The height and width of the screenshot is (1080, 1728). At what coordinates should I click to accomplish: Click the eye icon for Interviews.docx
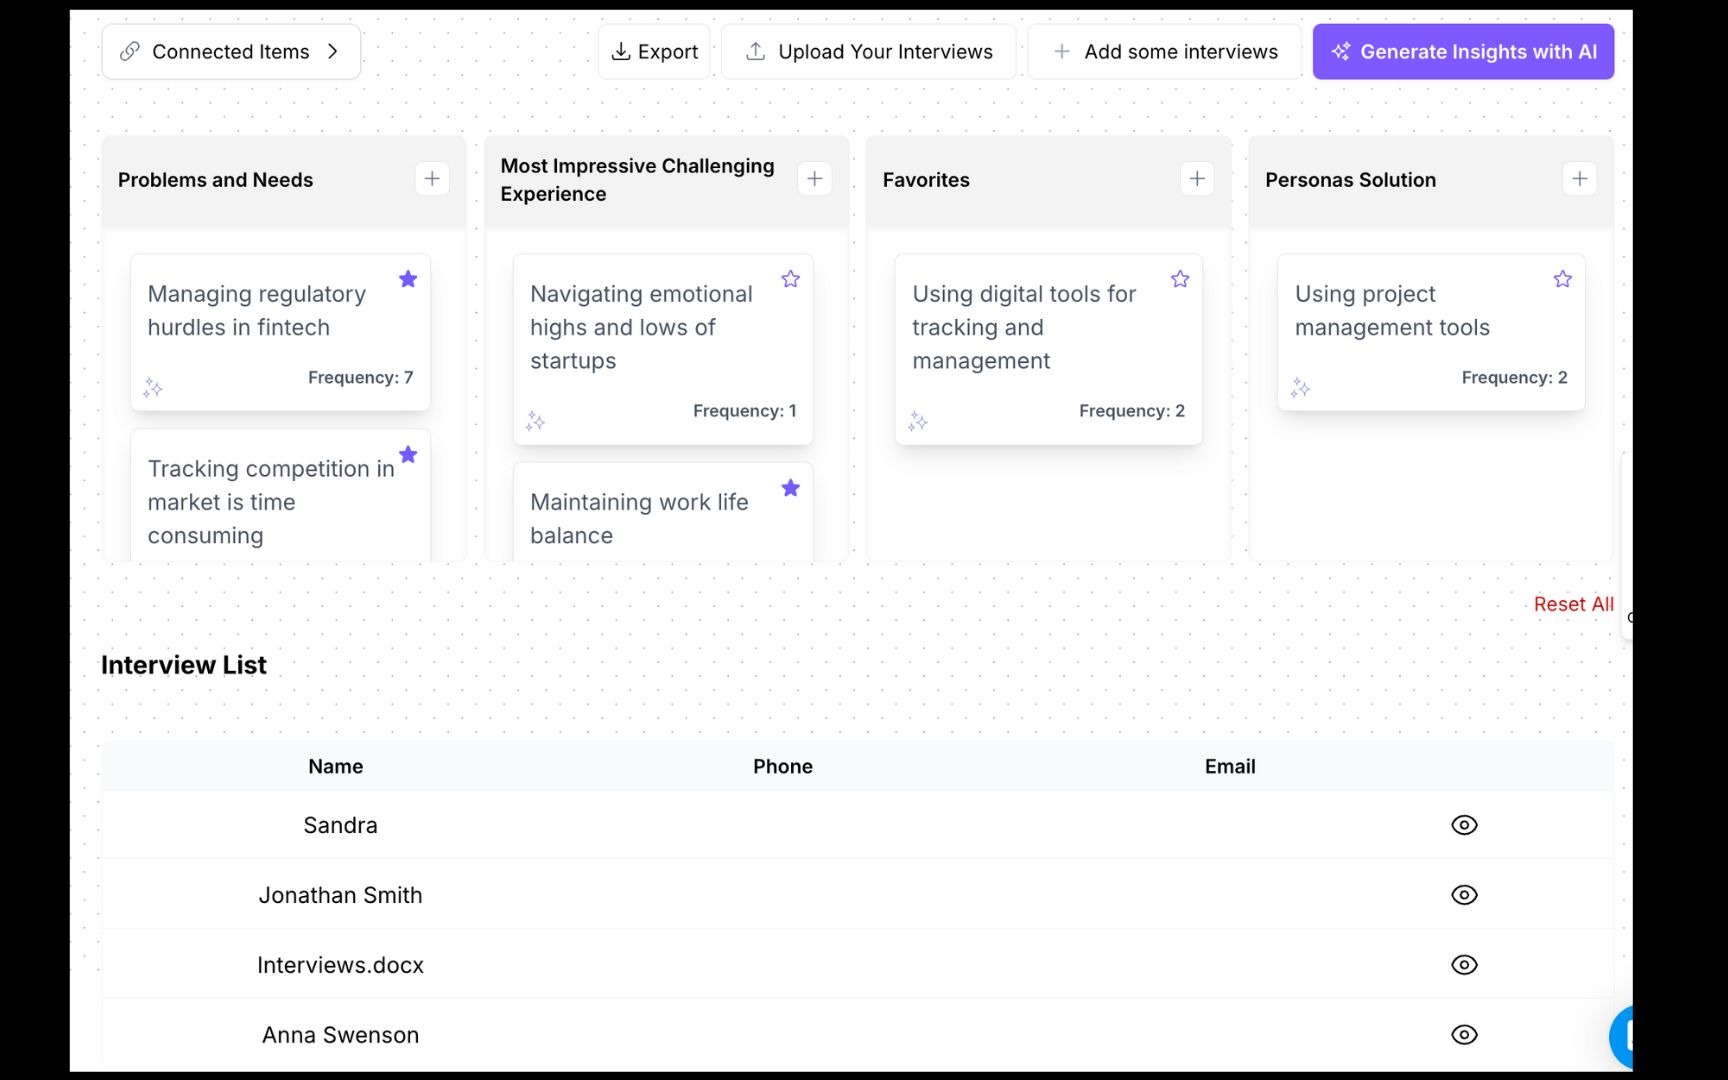[x=1464, y=964]
